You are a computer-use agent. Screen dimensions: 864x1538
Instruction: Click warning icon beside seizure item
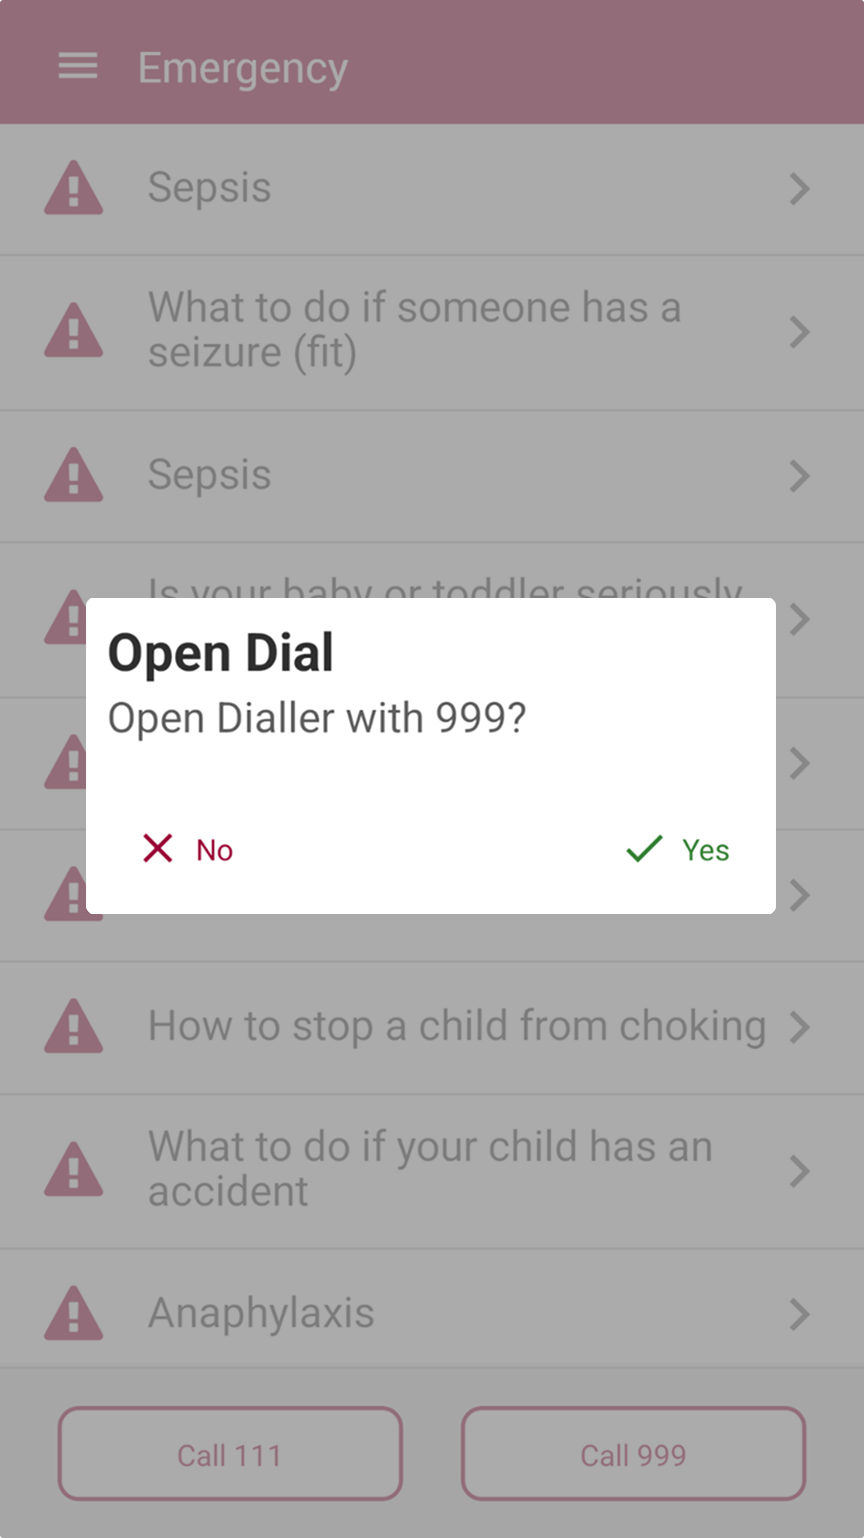(x=74, y=331)
